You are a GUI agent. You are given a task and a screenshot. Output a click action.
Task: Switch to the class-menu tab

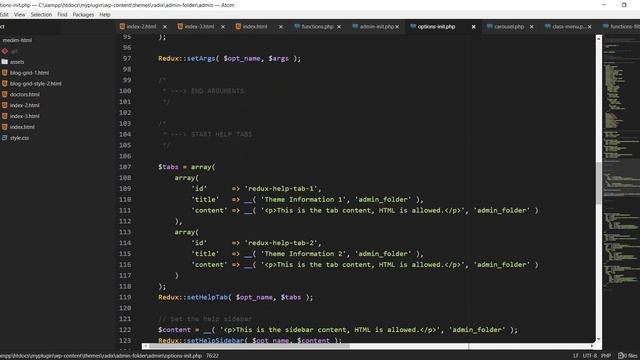569,27
